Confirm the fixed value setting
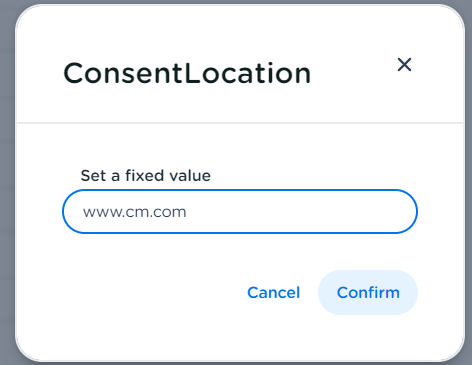472x365 pixels. click(368, 292)
